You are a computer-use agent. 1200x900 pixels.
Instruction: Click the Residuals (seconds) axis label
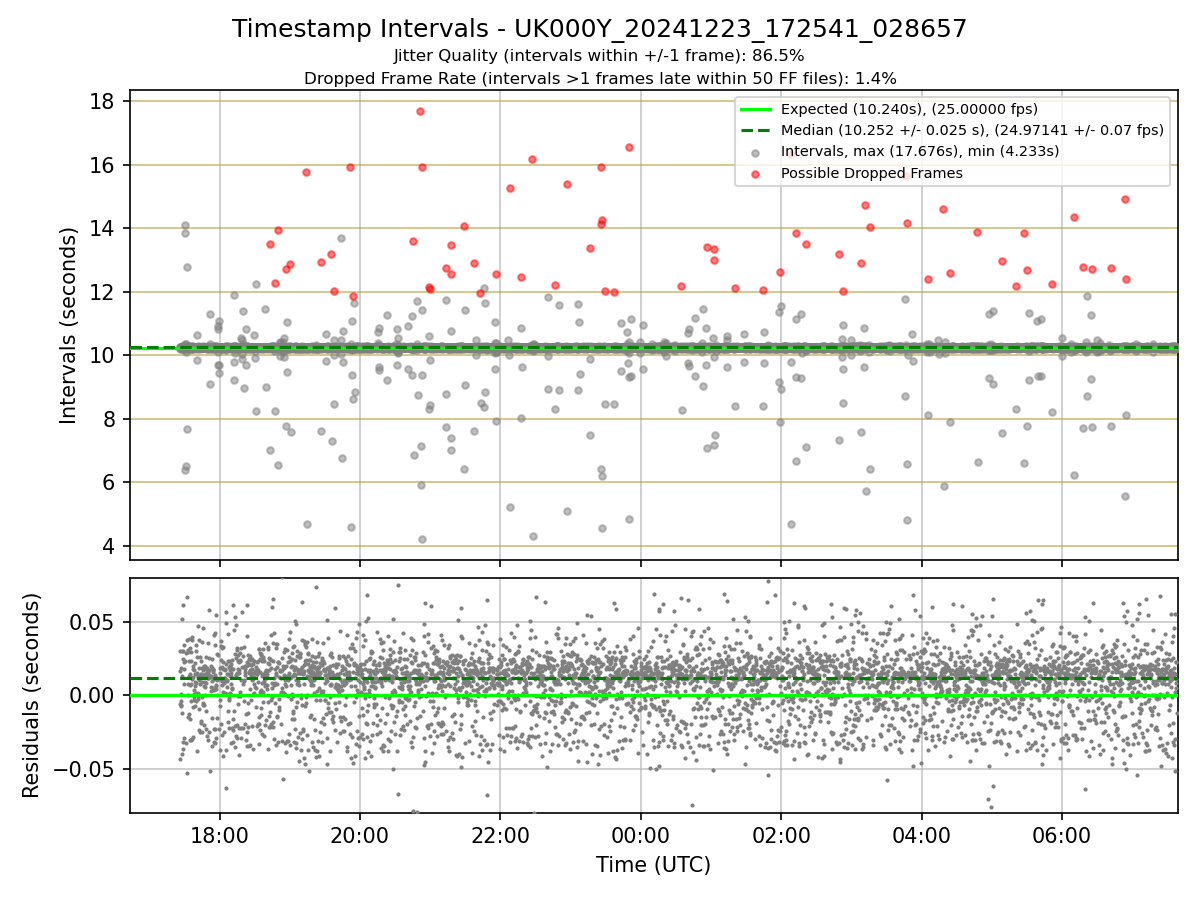pos(31,695)
